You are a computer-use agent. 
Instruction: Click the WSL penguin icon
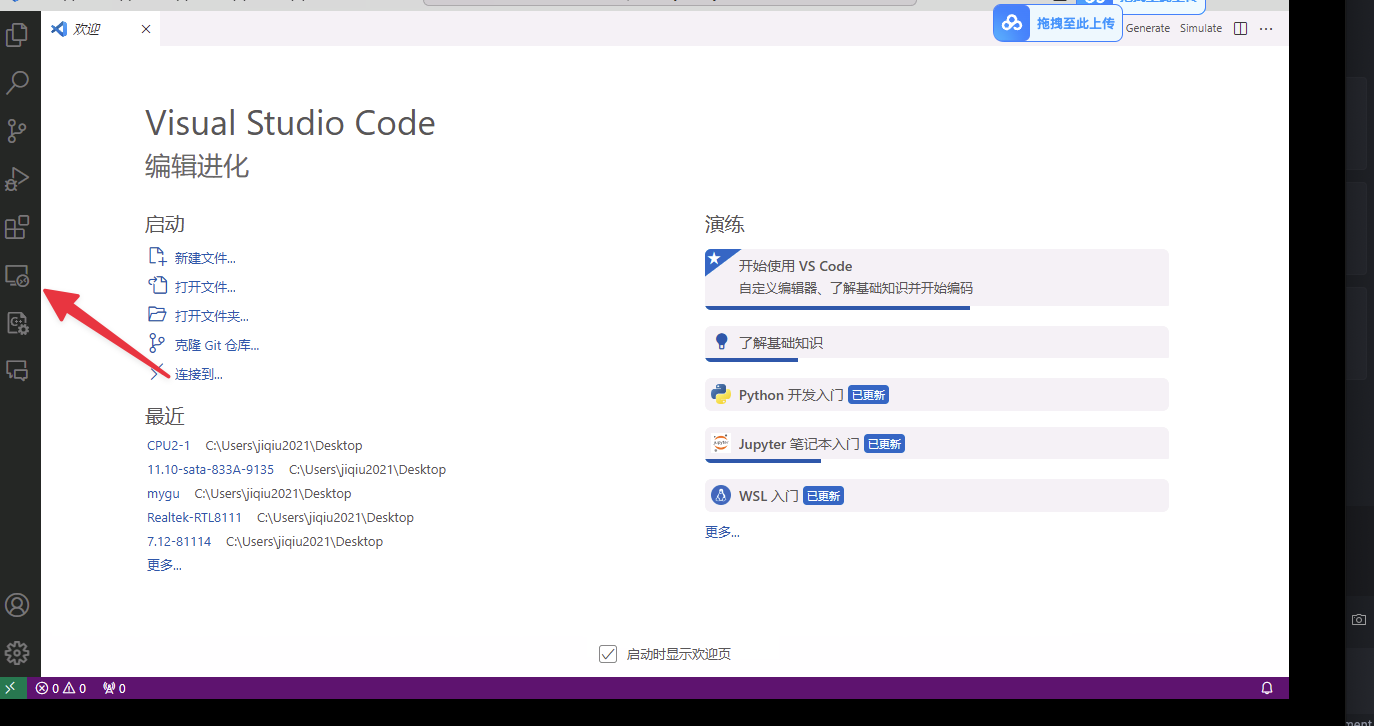[x=721, y=495]
